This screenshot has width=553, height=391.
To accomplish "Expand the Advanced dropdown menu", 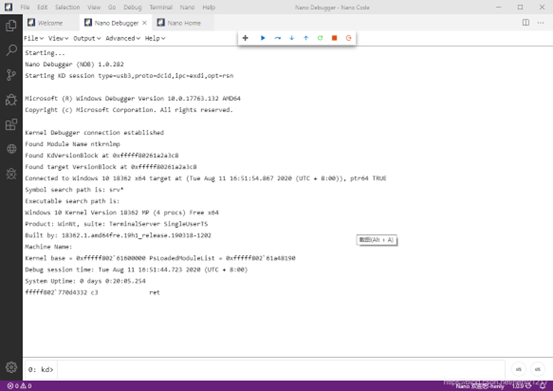I will coord(123,38).
